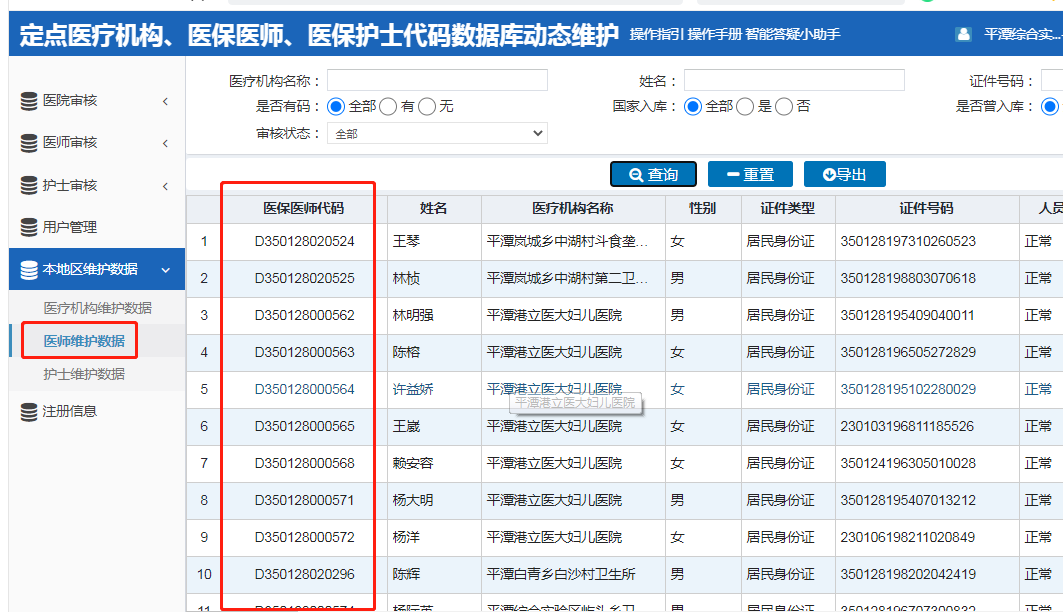Expand the 医院审核 menu chevron

(x=165, y=102)
